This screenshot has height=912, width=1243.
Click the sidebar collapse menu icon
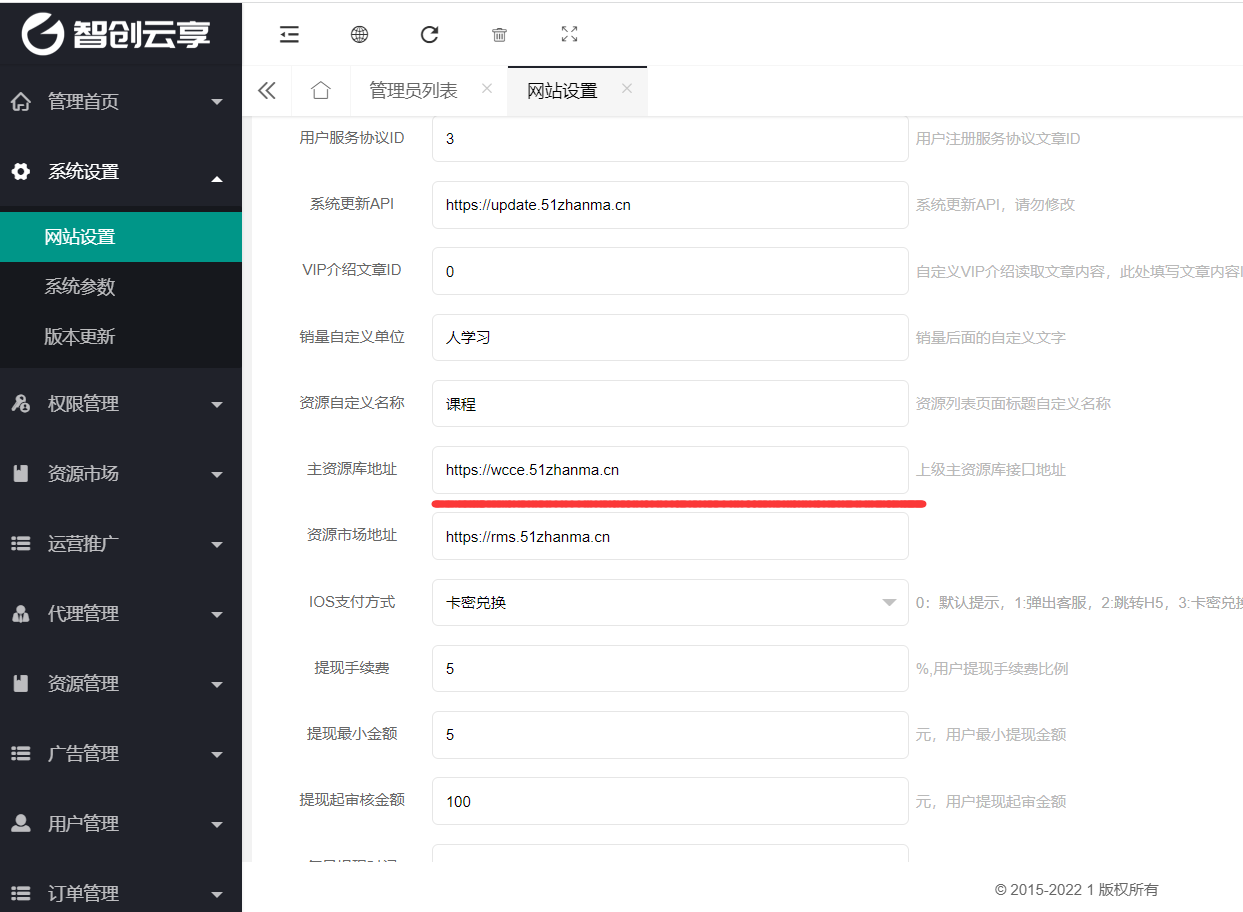coord(289,34)
